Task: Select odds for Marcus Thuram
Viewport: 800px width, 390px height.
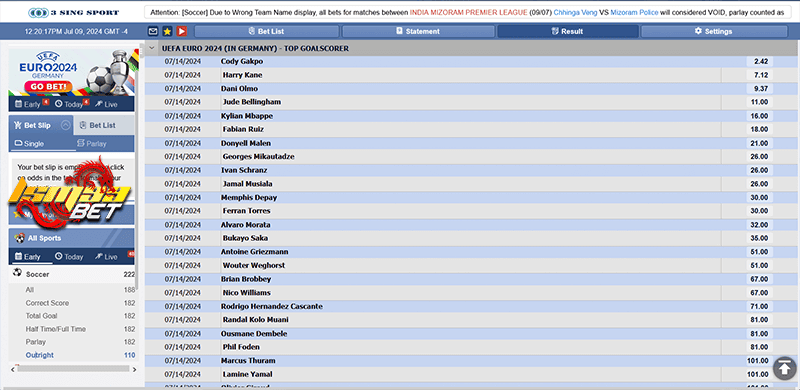Action: (x=761, y=361)
